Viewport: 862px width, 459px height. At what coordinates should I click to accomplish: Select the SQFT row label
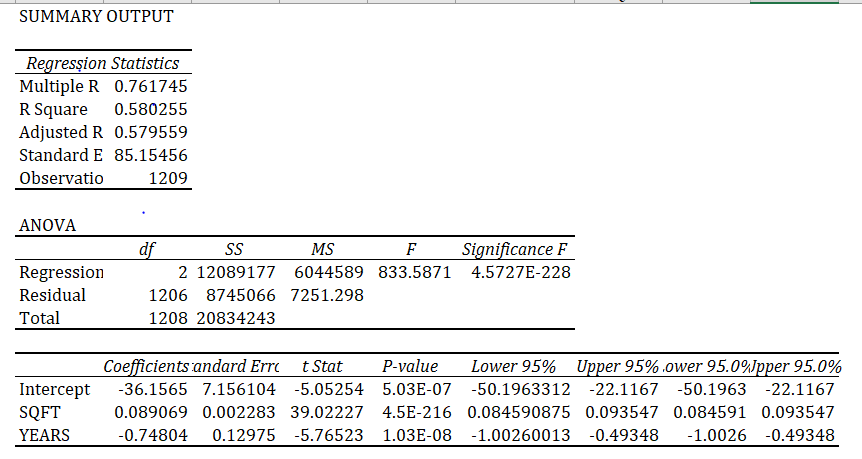click(40, 413)
